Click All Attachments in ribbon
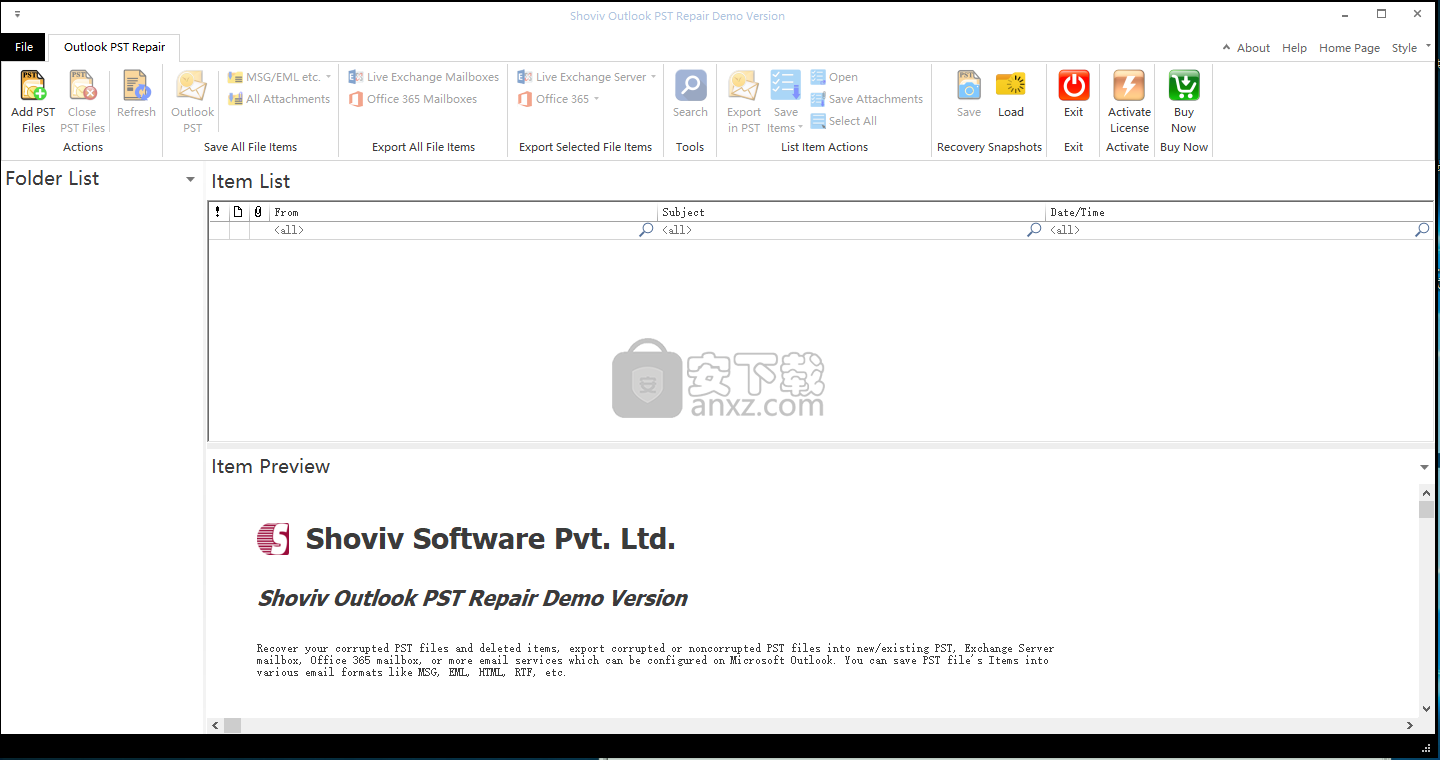1440x760 pixels. pos(279,99)
